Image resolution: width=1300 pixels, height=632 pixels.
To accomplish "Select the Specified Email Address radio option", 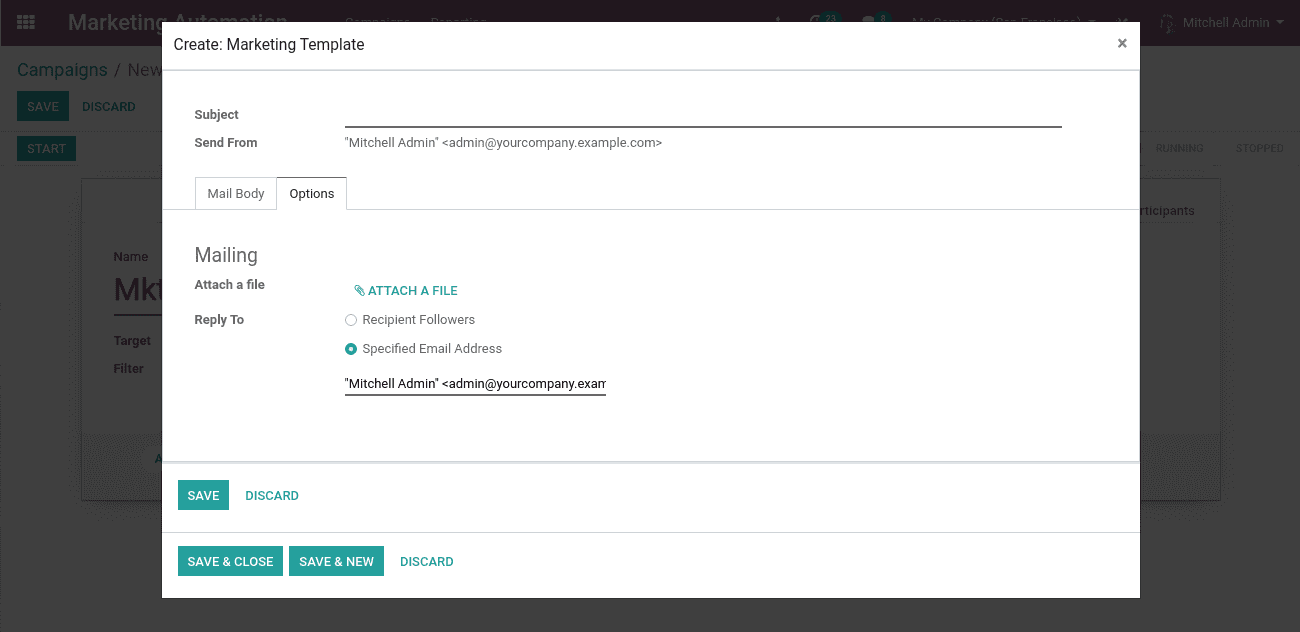I will click(x=351, y=349).
